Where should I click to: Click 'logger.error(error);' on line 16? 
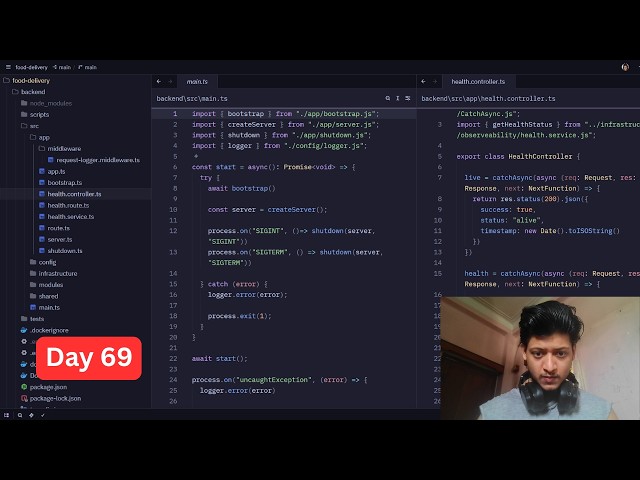[247, 295]
